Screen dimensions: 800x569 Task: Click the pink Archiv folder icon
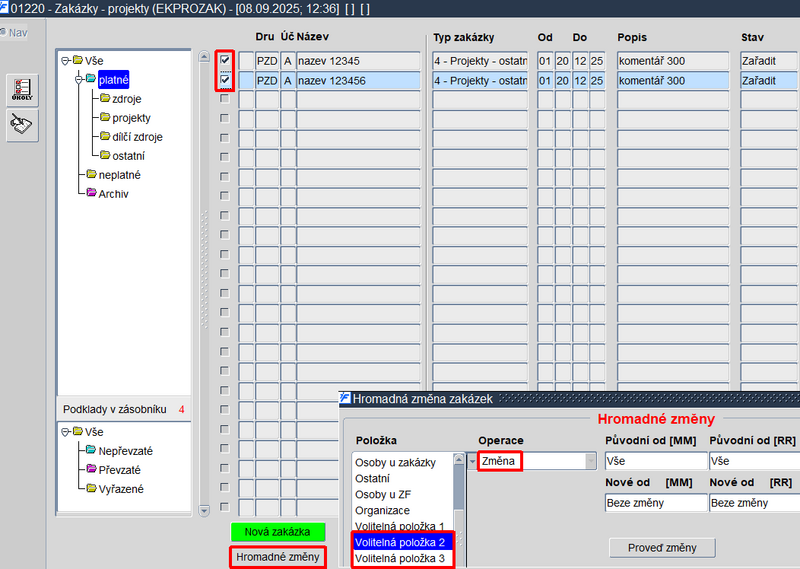pos(91,193)
